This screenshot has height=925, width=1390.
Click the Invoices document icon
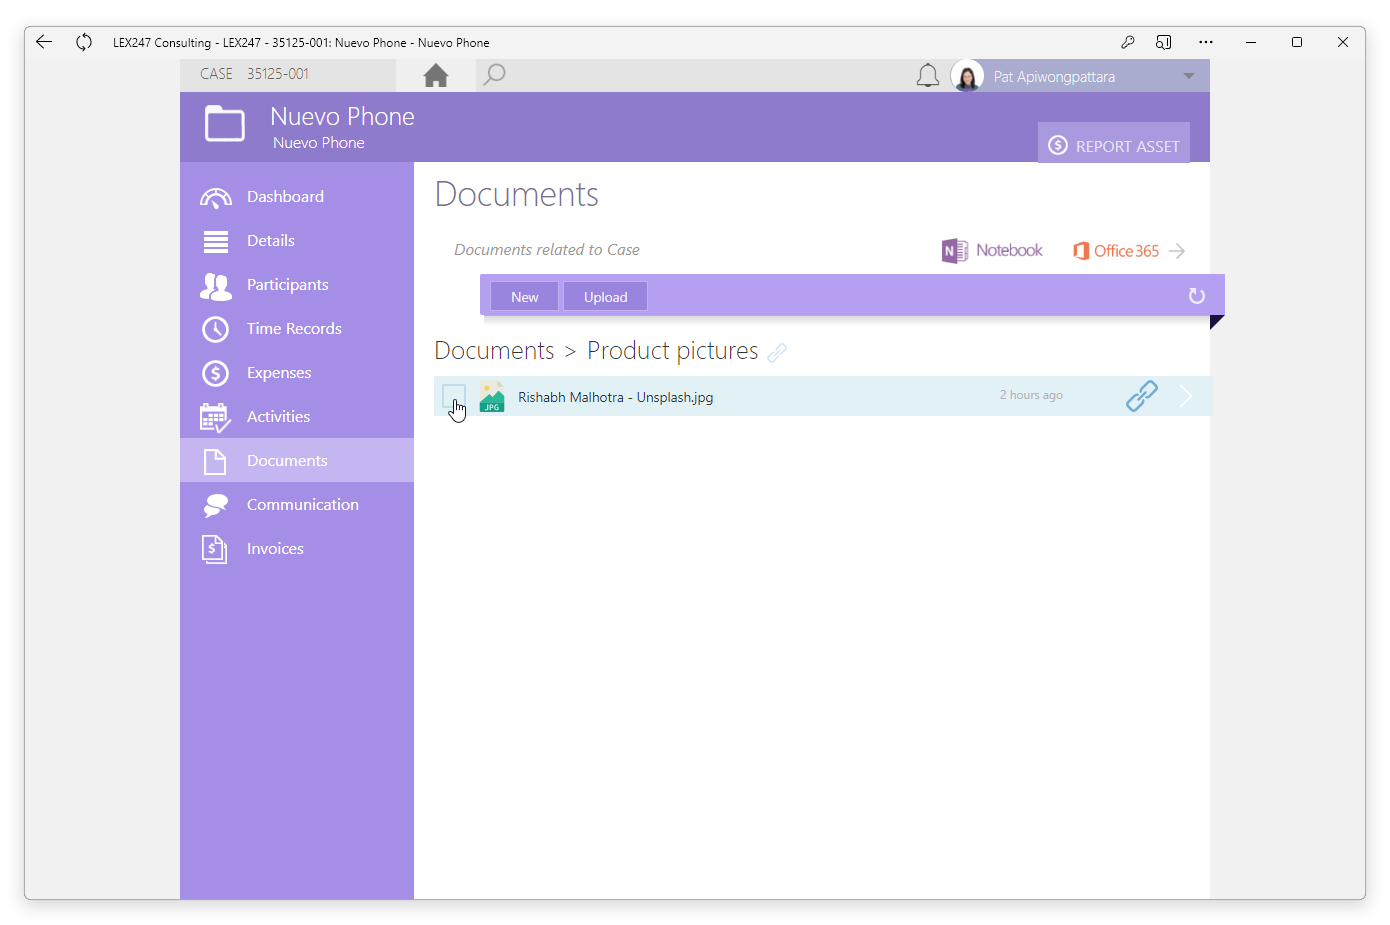coord(215,549)
